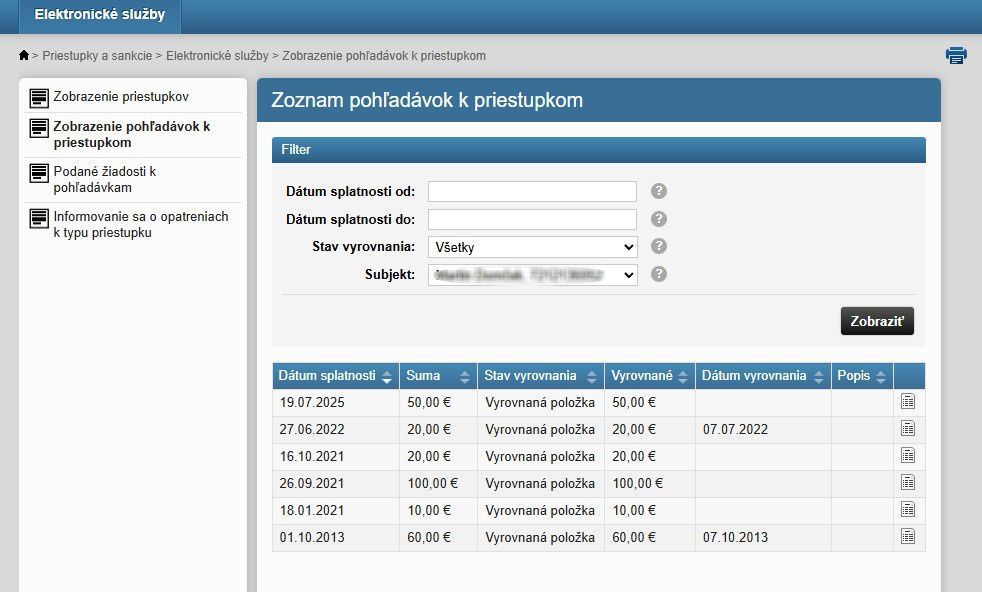The height and width of the screenshot is (592, 982).
Task: Click help icon beside Subjekt
Action: pyautogui.click(x=659, y=274)
